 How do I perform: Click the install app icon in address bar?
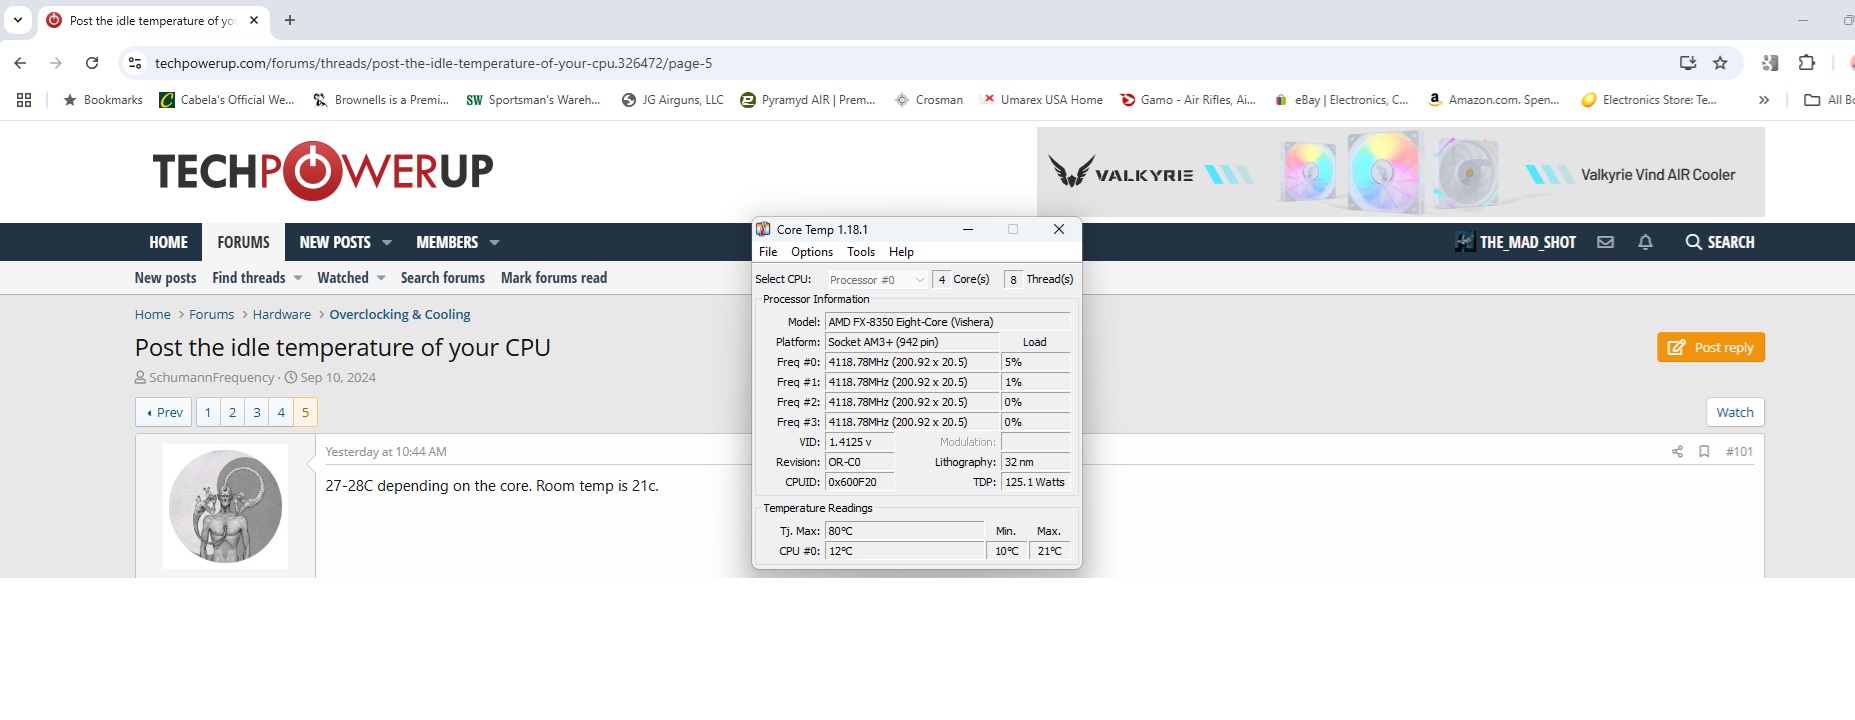click(x=1688, y=63)
